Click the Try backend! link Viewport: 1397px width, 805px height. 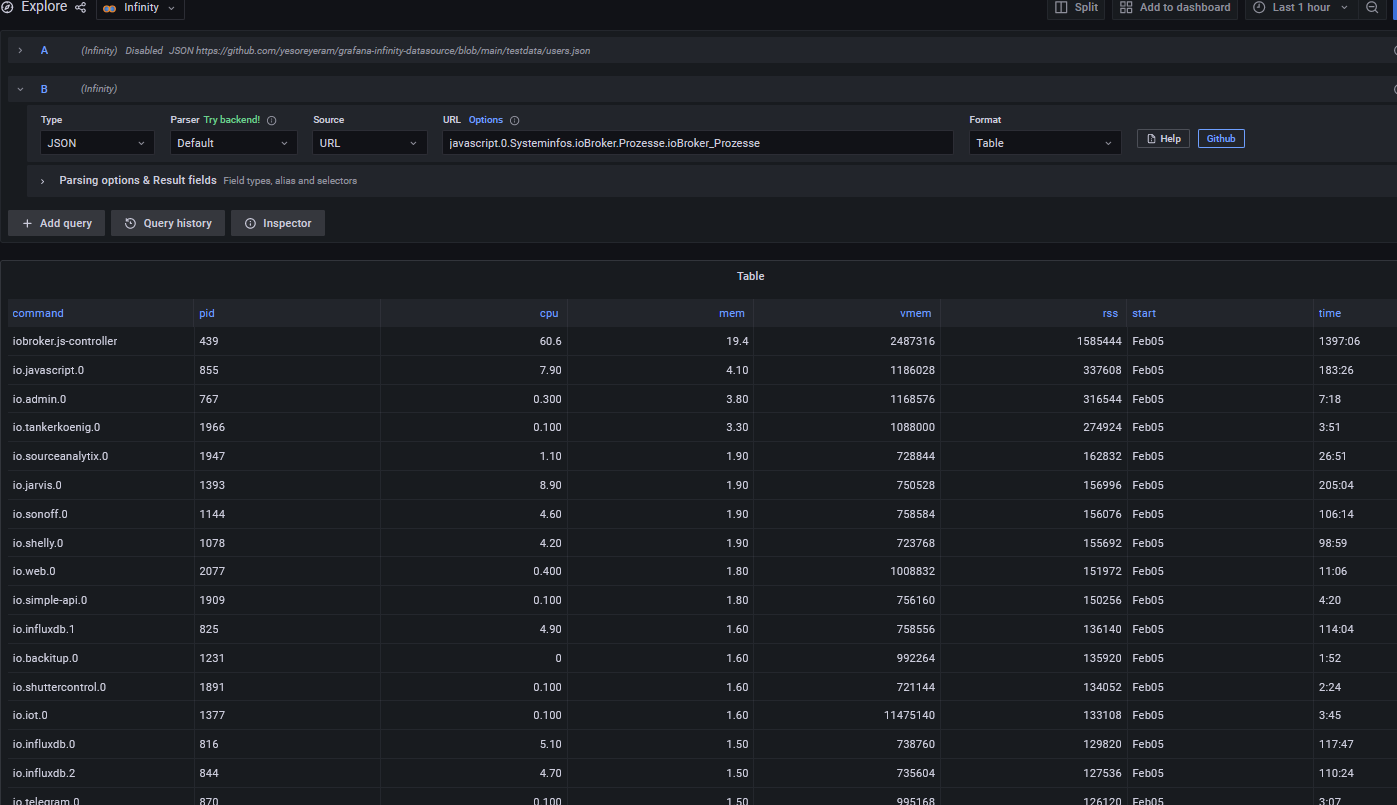232,120
